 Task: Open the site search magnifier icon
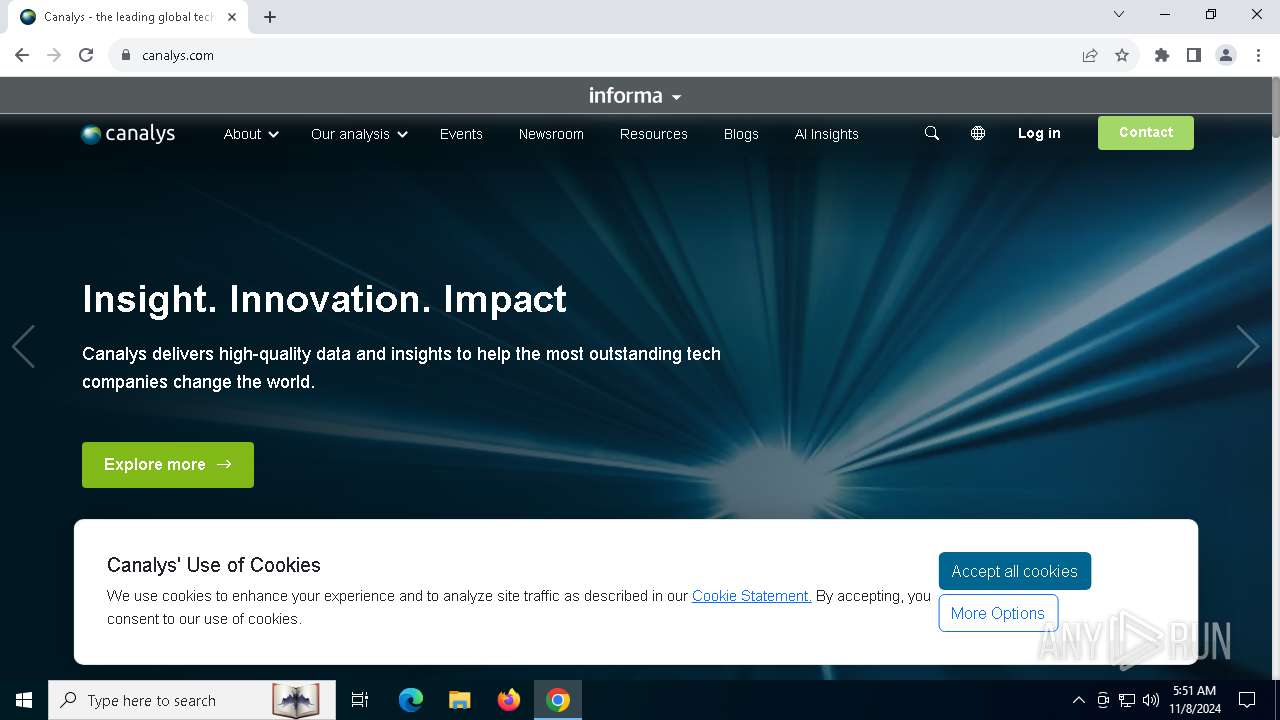coord(932,133)
